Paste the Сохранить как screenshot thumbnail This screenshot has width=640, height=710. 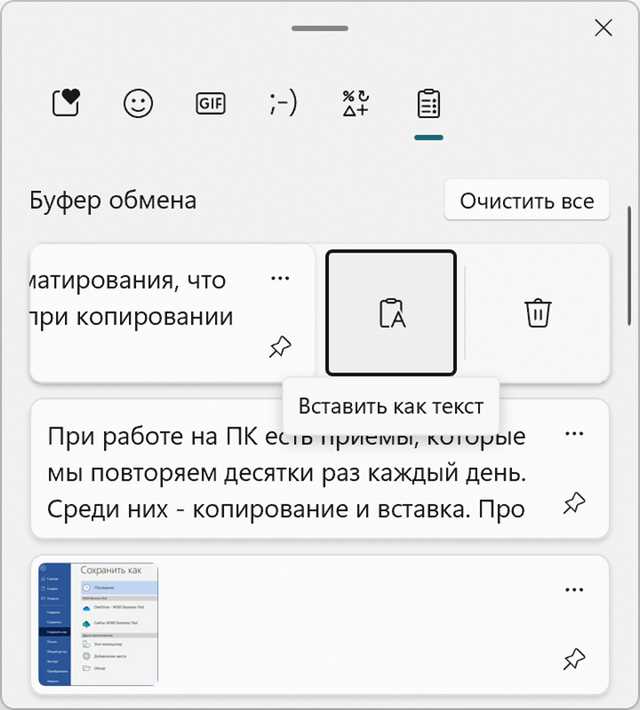pos(98,624)
